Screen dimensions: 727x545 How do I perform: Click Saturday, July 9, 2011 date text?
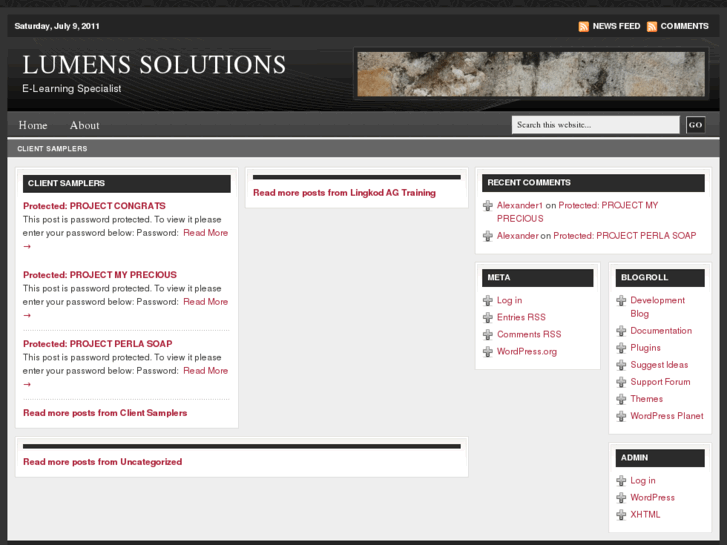pos(57,26)
